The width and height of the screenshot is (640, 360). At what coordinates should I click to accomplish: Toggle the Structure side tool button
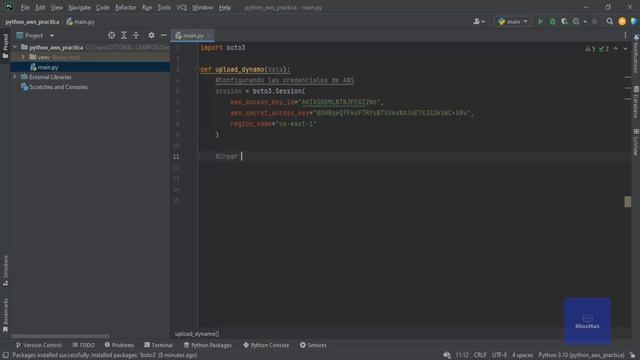5,270
